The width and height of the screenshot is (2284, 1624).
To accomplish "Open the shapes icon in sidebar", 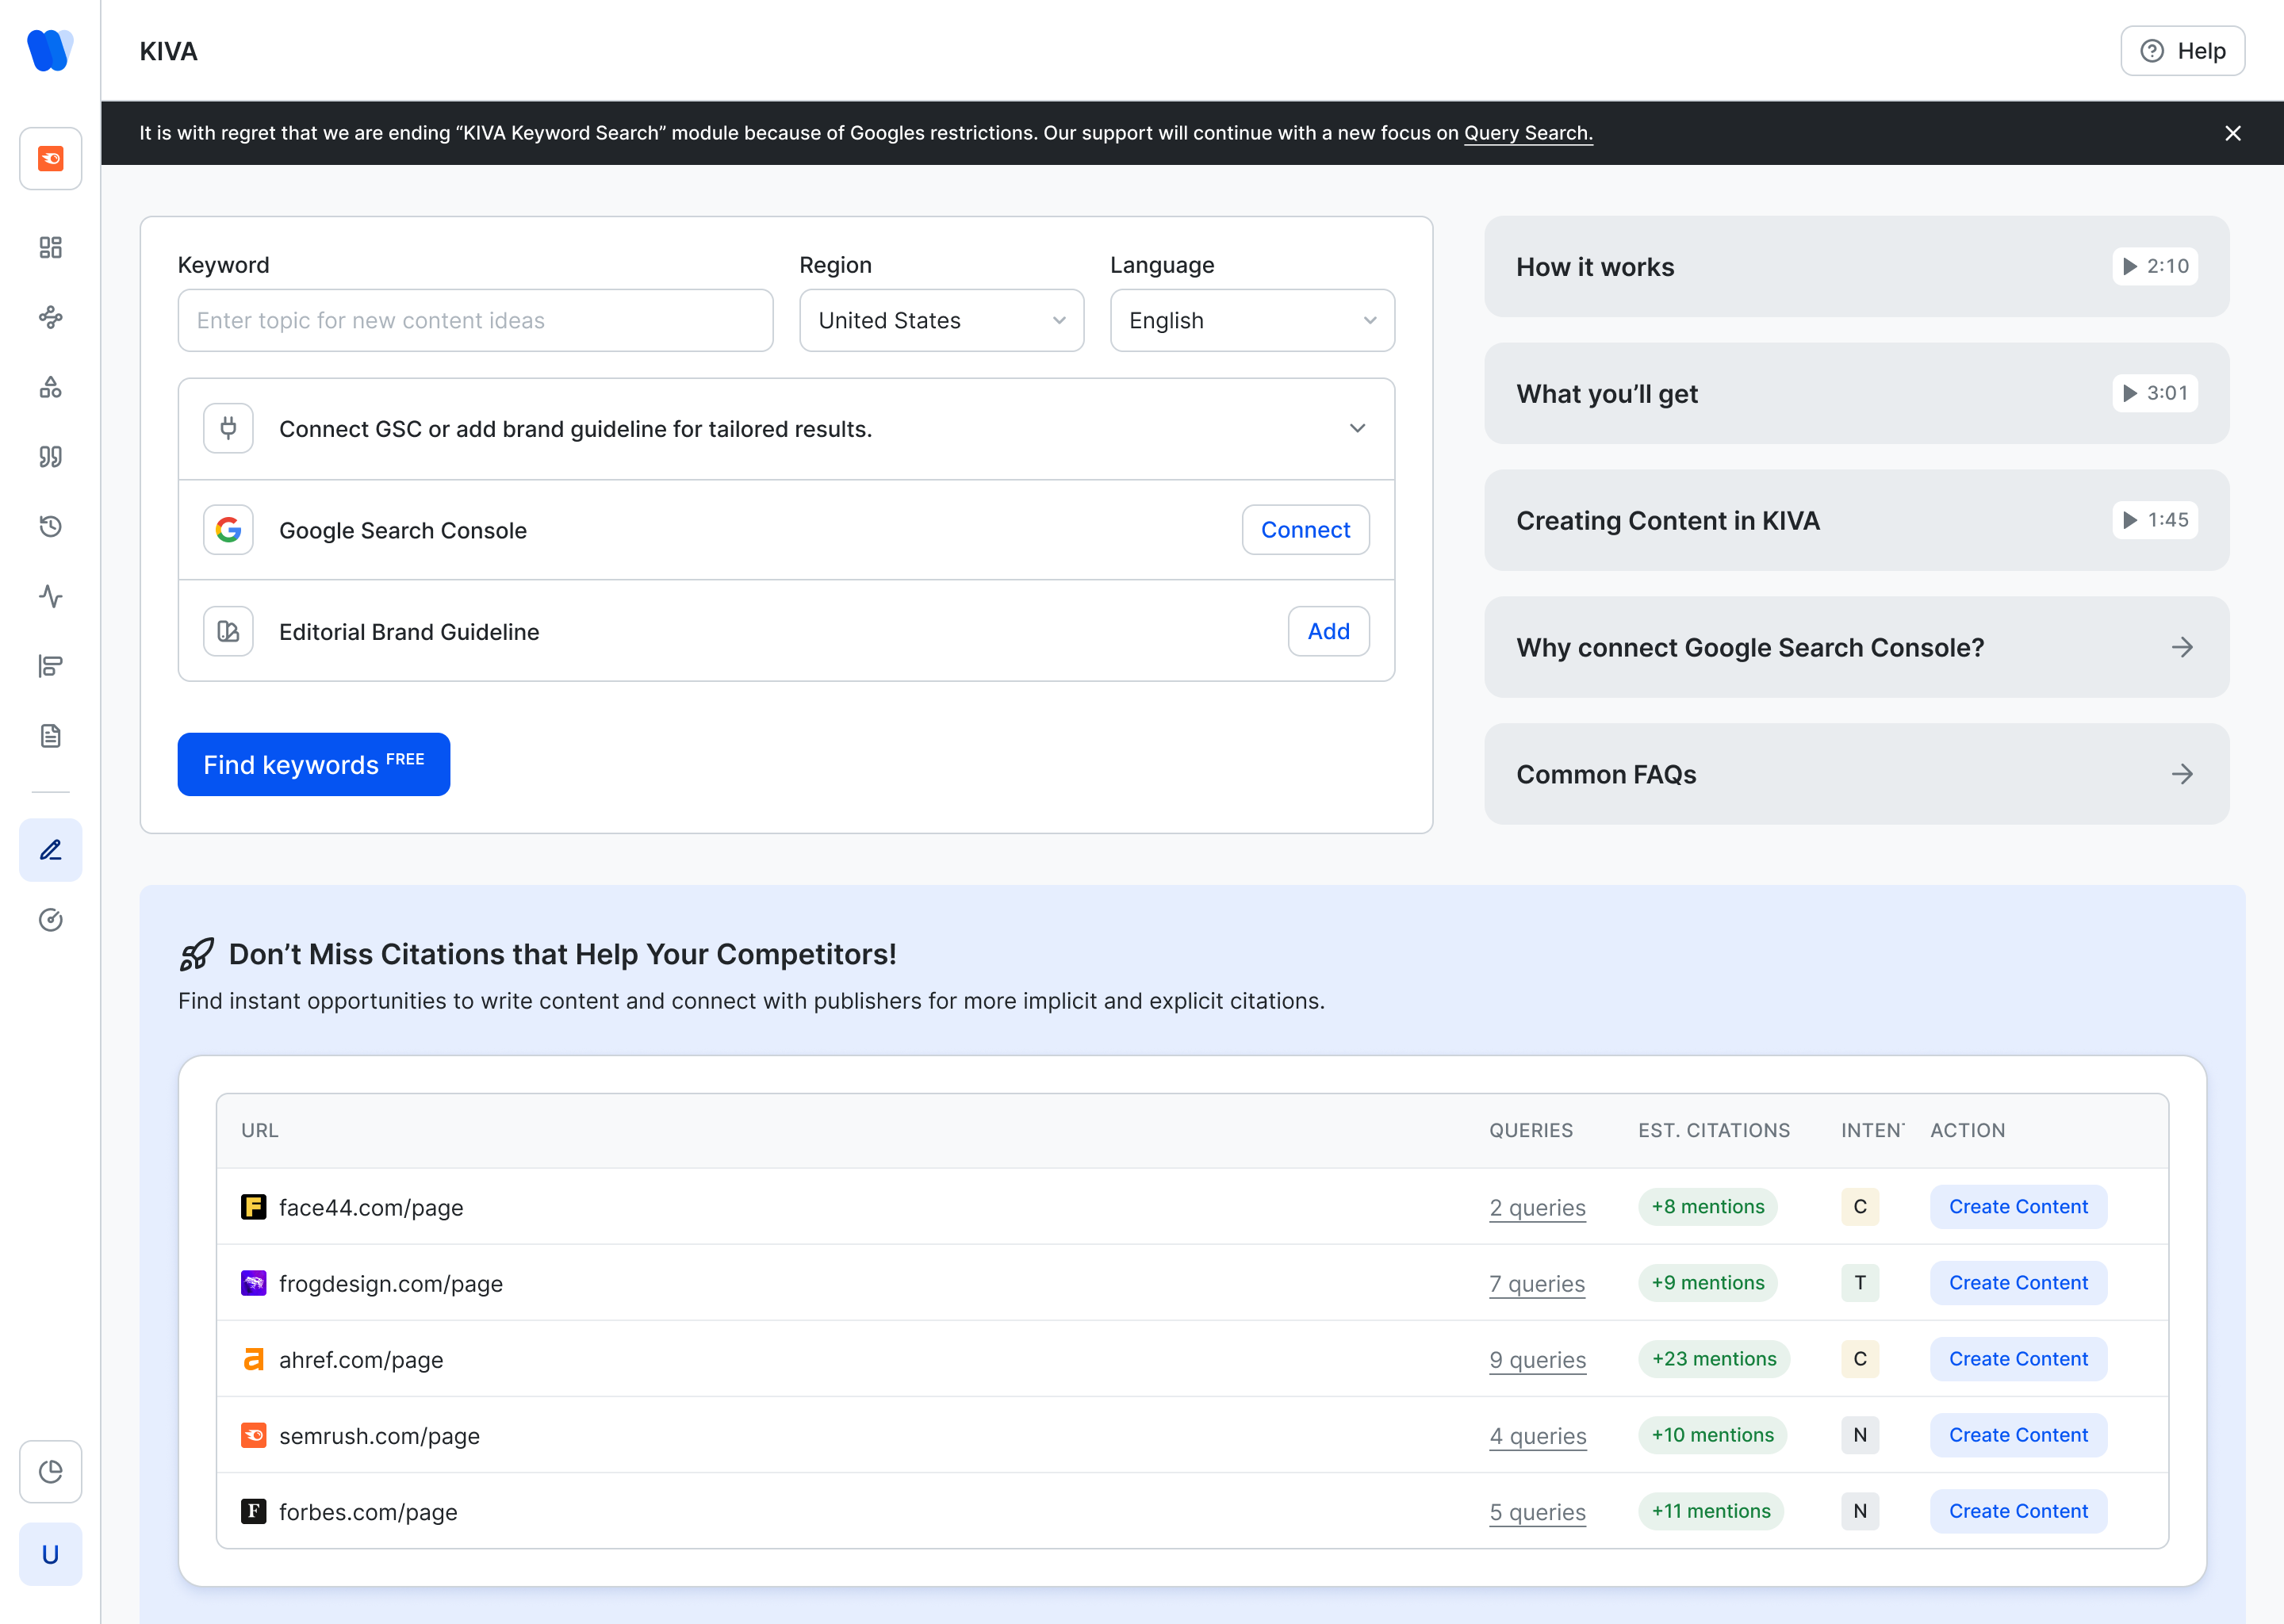I will [50, 387].
